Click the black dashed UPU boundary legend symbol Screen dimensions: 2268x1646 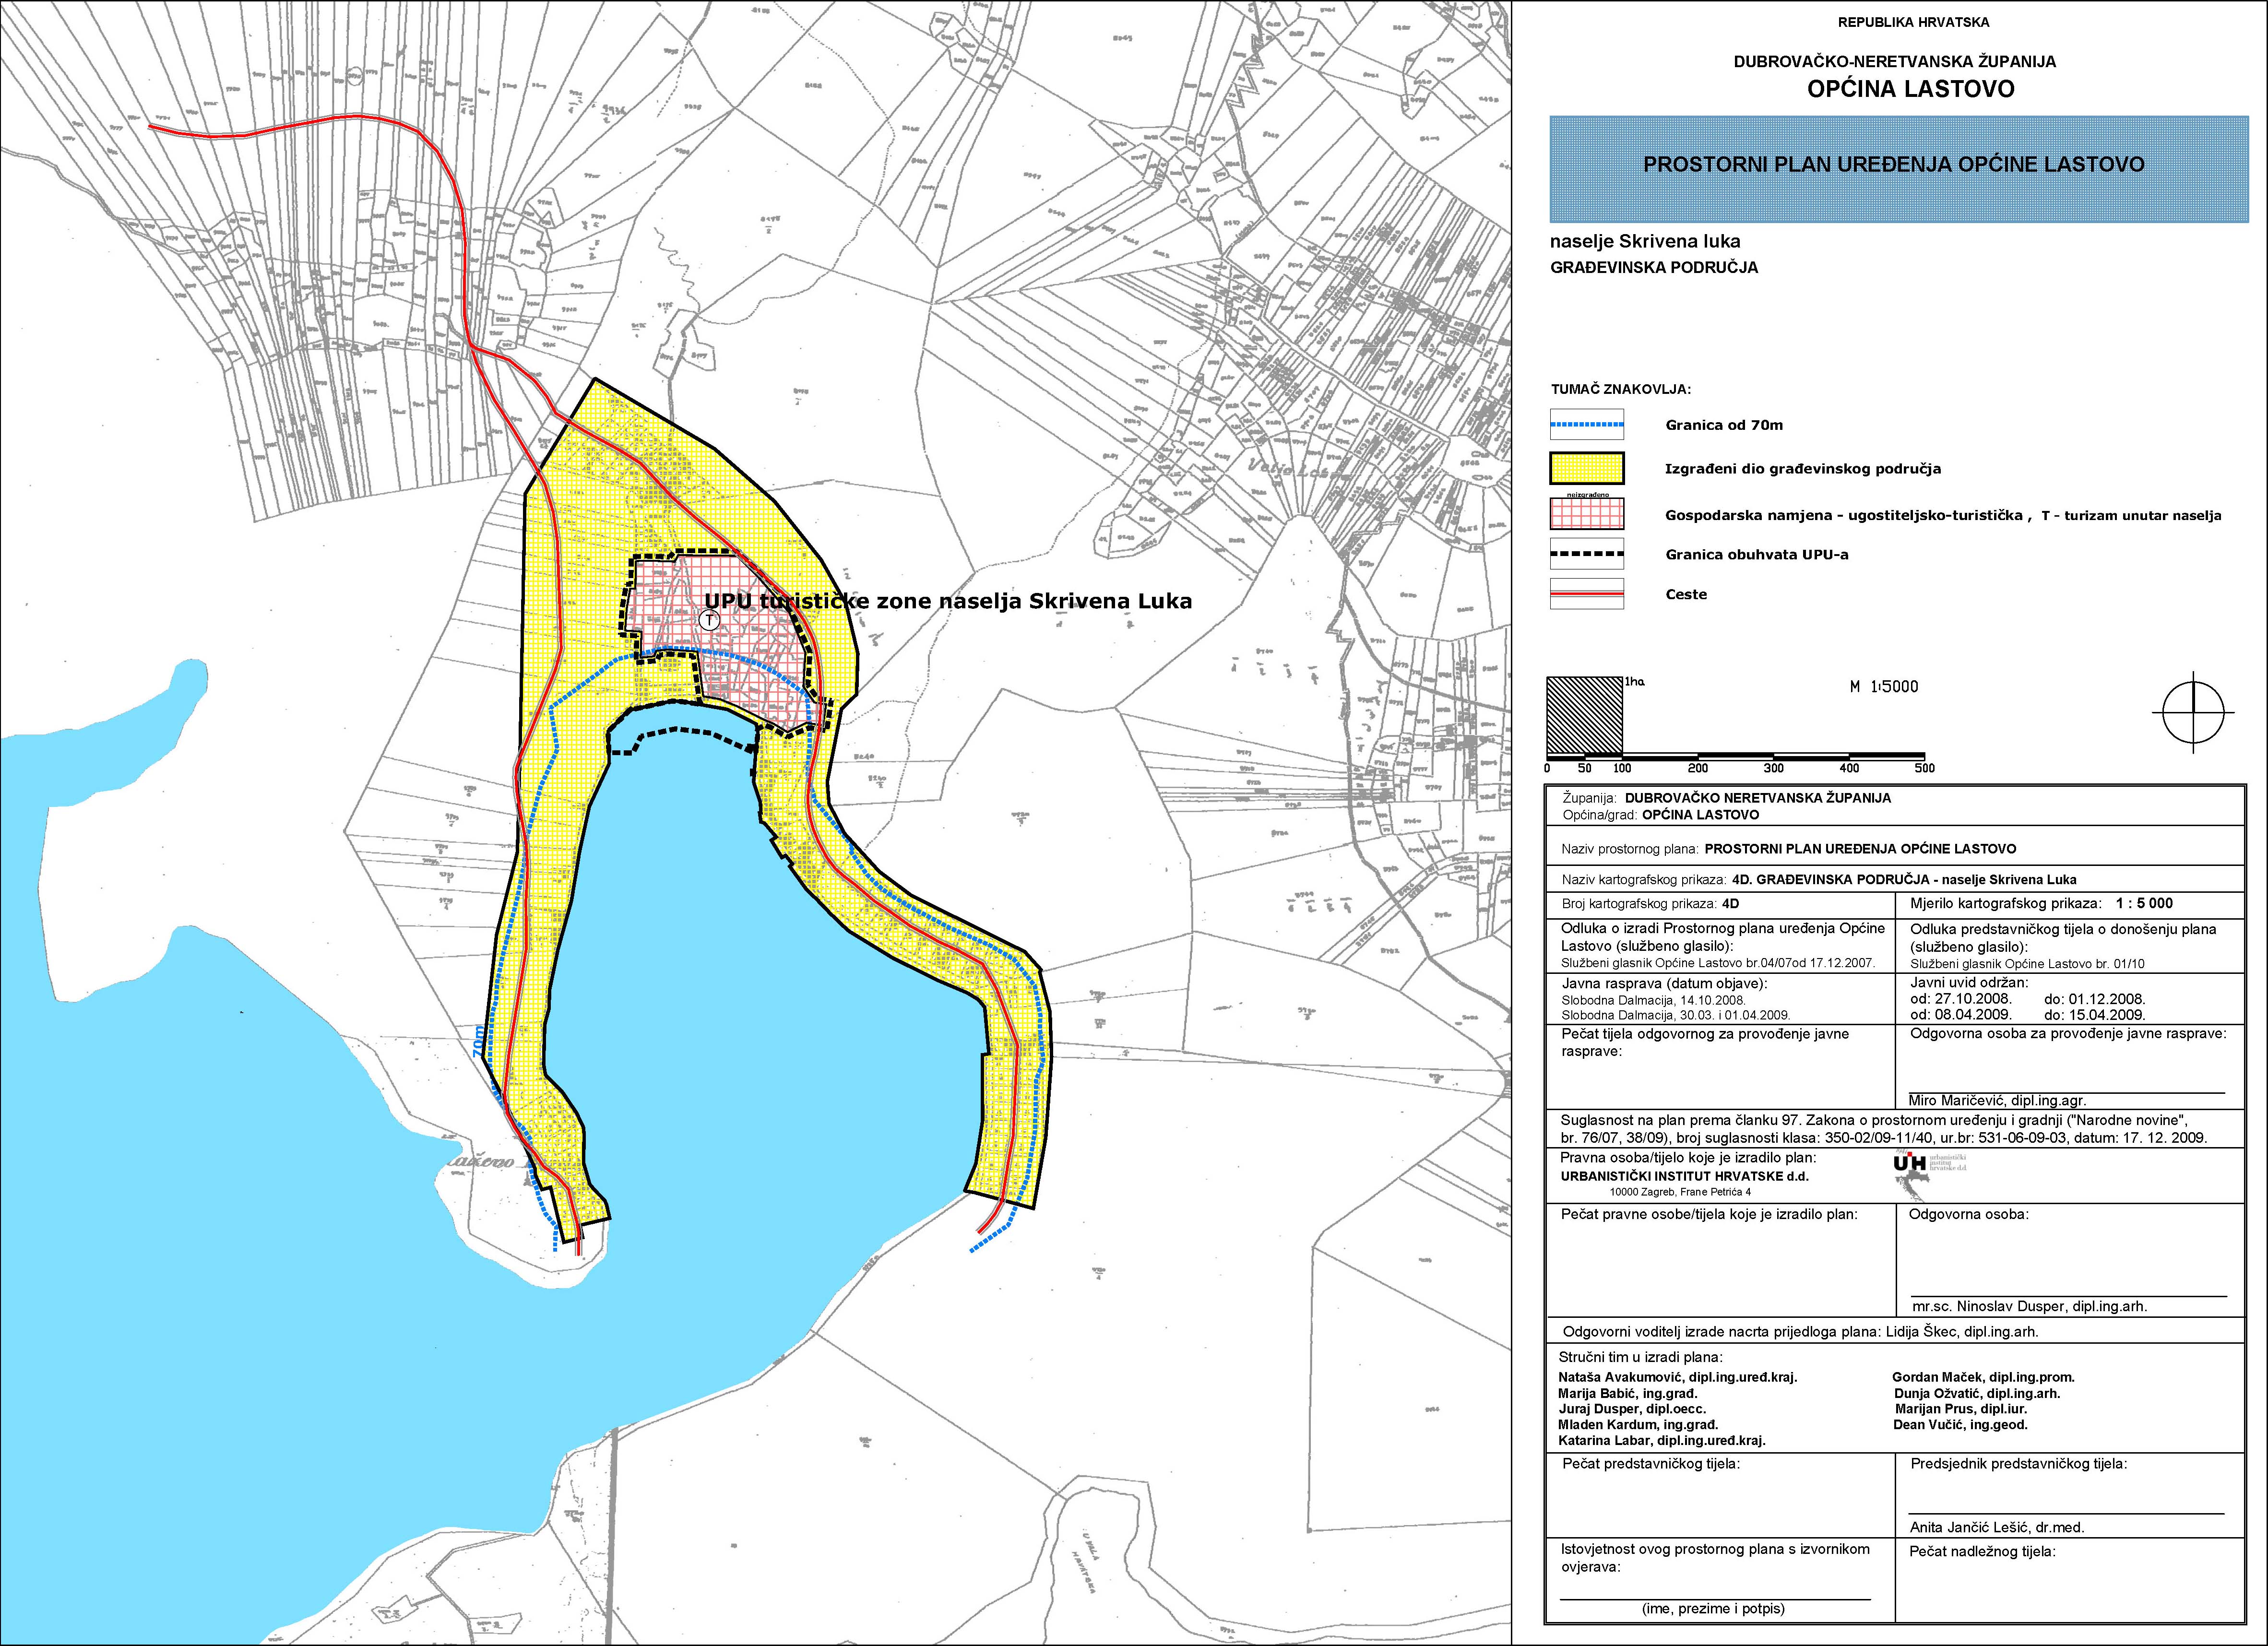point(1586,554)
